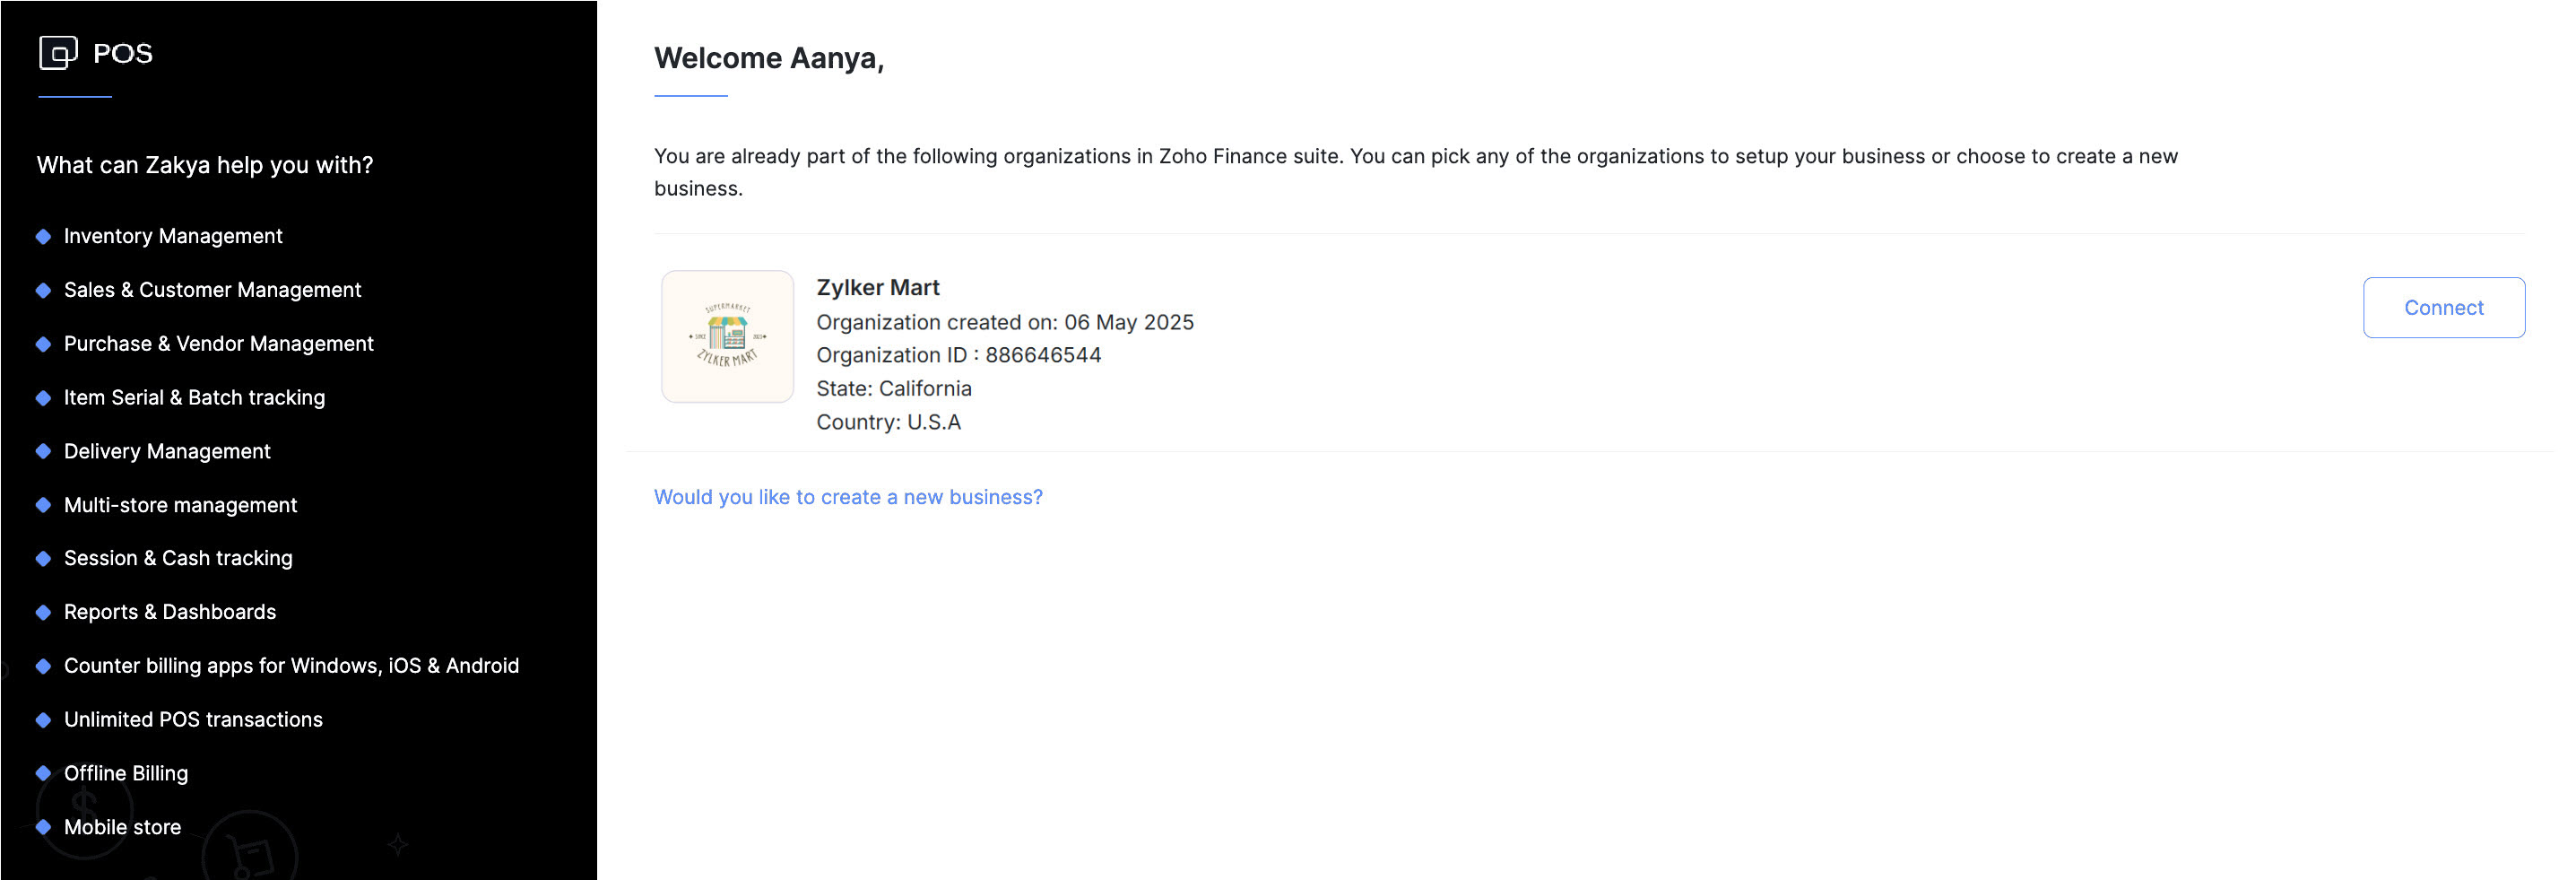Click the Counter billing apps feature text
2576x880 pixels.
coord(291,666)
